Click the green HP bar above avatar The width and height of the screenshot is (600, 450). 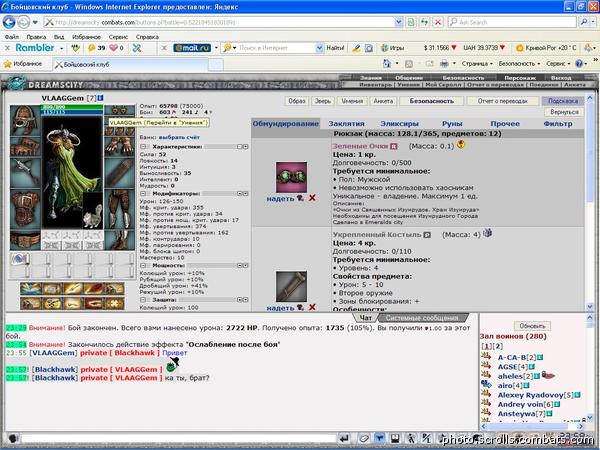pos(72,108)
